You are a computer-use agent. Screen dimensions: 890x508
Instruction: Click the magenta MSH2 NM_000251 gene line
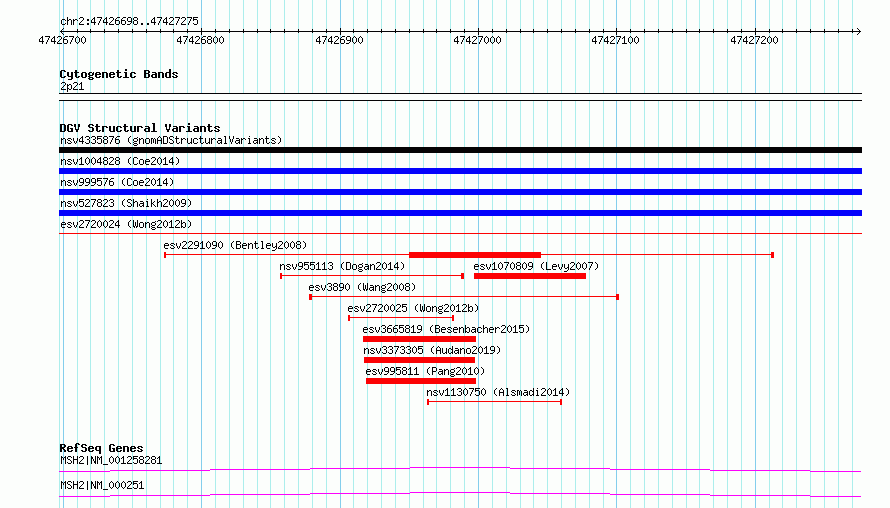(x=460, y=494)
